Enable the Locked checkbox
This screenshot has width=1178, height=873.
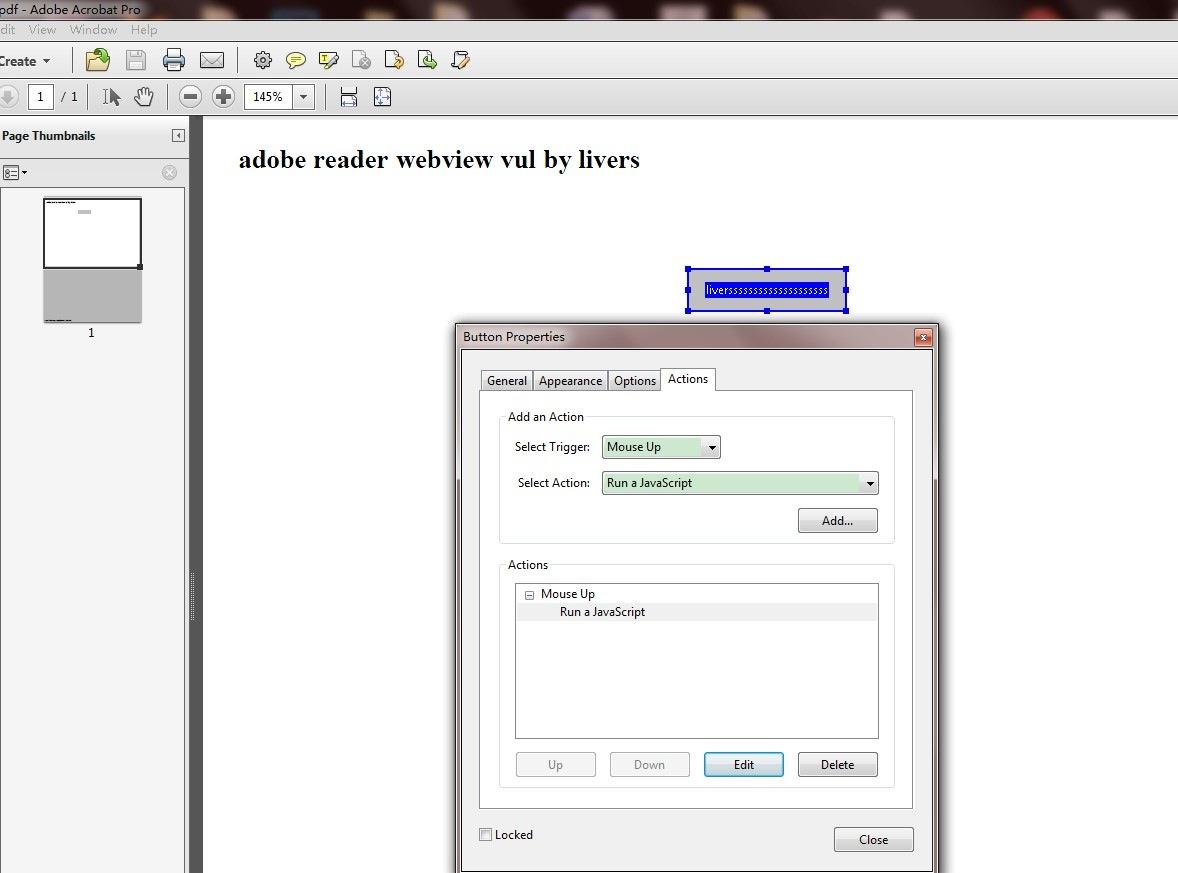click(x=486, y=835)
